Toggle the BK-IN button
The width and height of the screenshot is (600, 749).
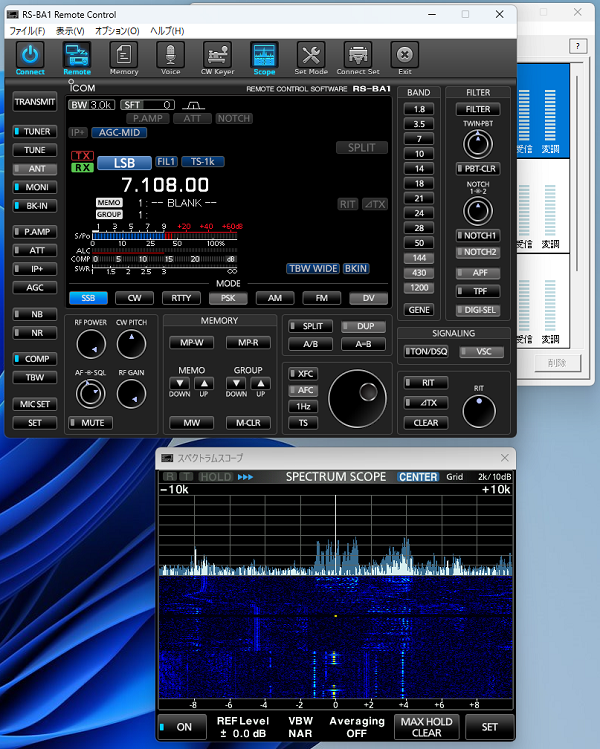tap(34, 206)
